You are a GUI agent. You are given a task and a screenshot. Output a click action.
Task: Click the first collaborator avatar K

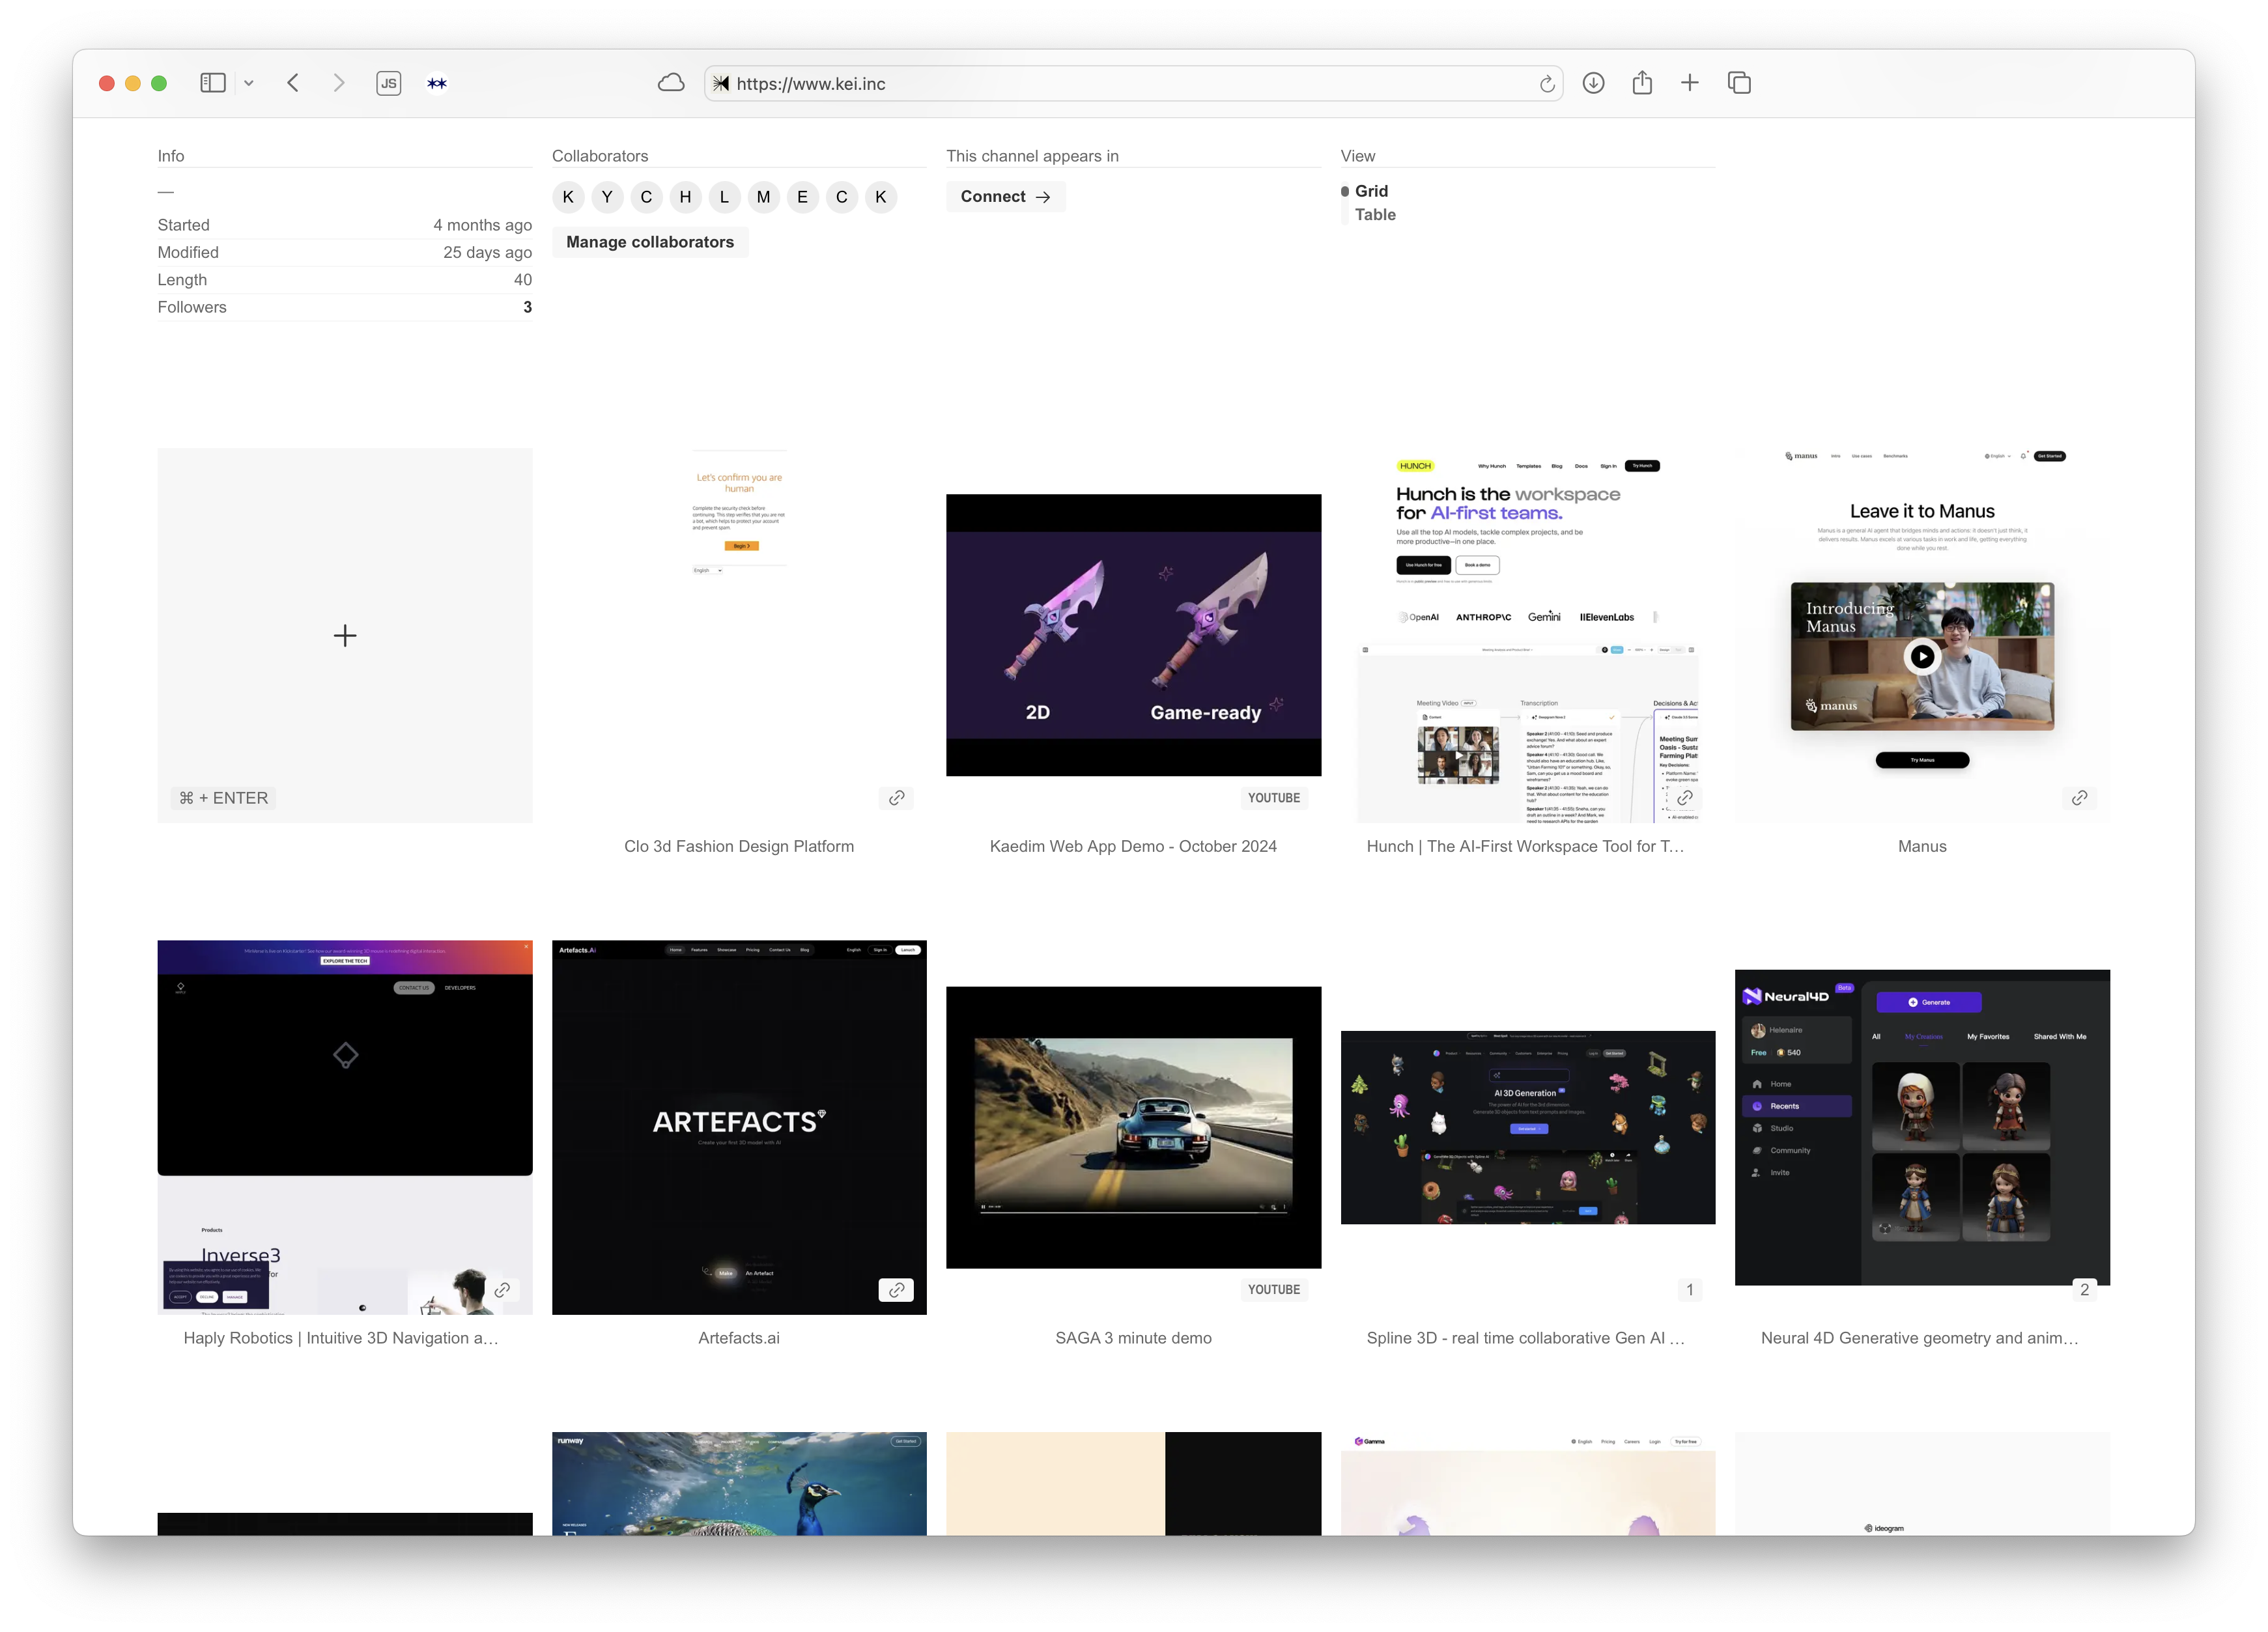(568, 197)
